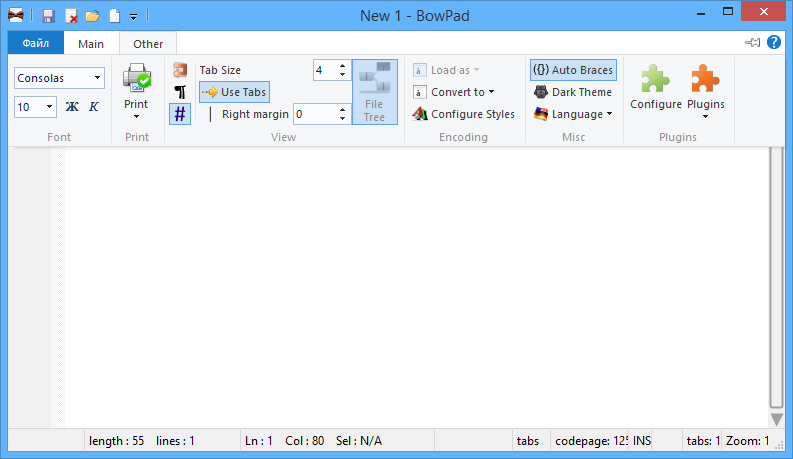Open file using folder icon in title bar
The image size is (793, 459).
[x=93, y=16]
